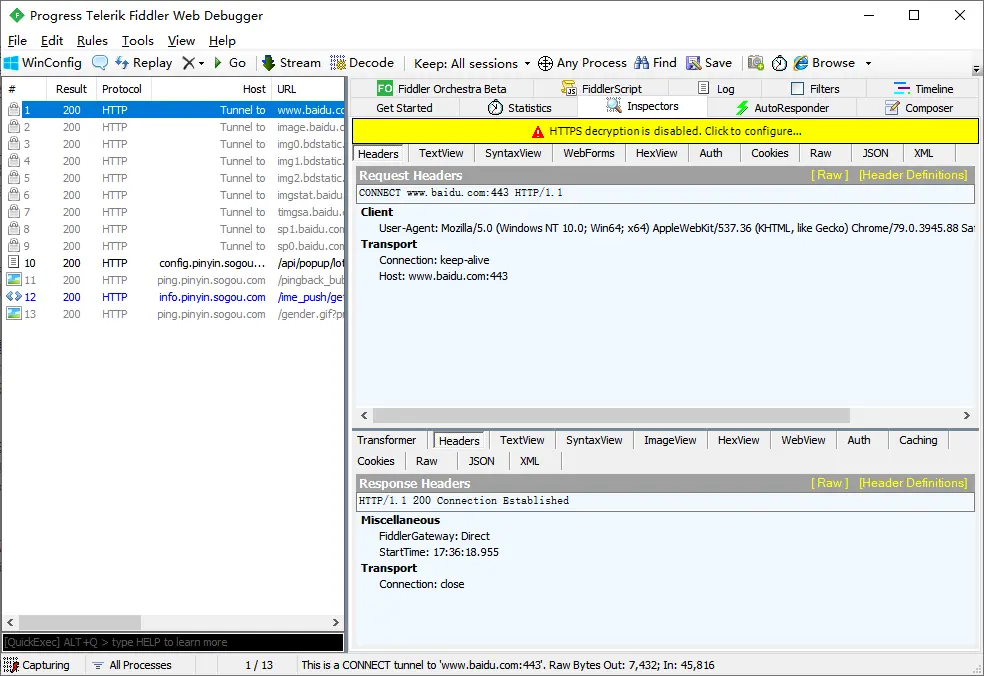This screenshot has width=984, height=676.
Task: Click the FiddlerScript JS icon
Action: [x=569, y=89]
